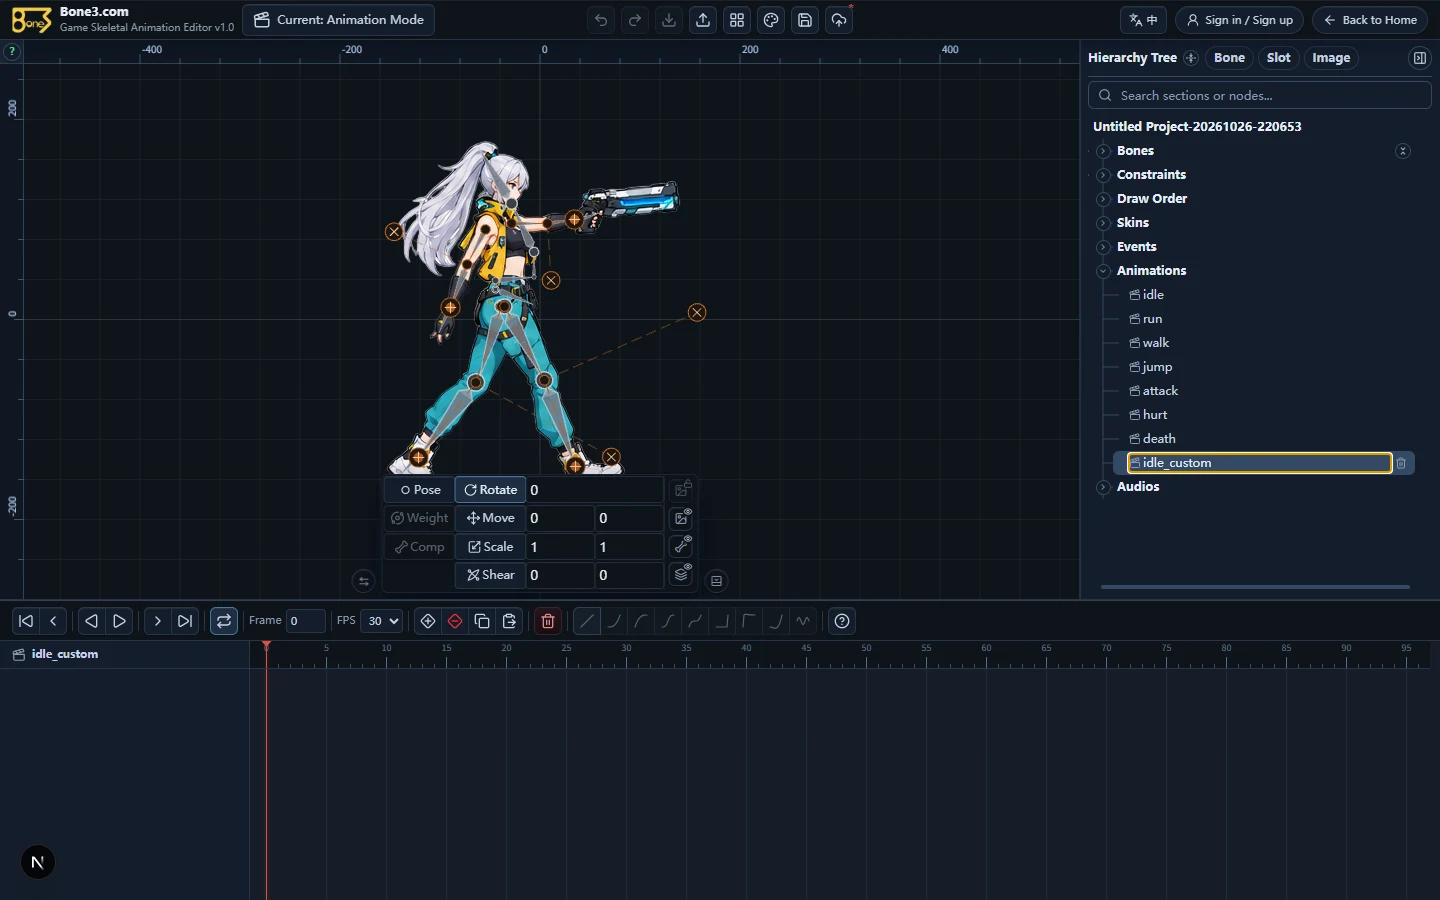Open the four-squares grid icon
Image resolution: width=1440 pixels, height=900 pixels.
(737, 20)
